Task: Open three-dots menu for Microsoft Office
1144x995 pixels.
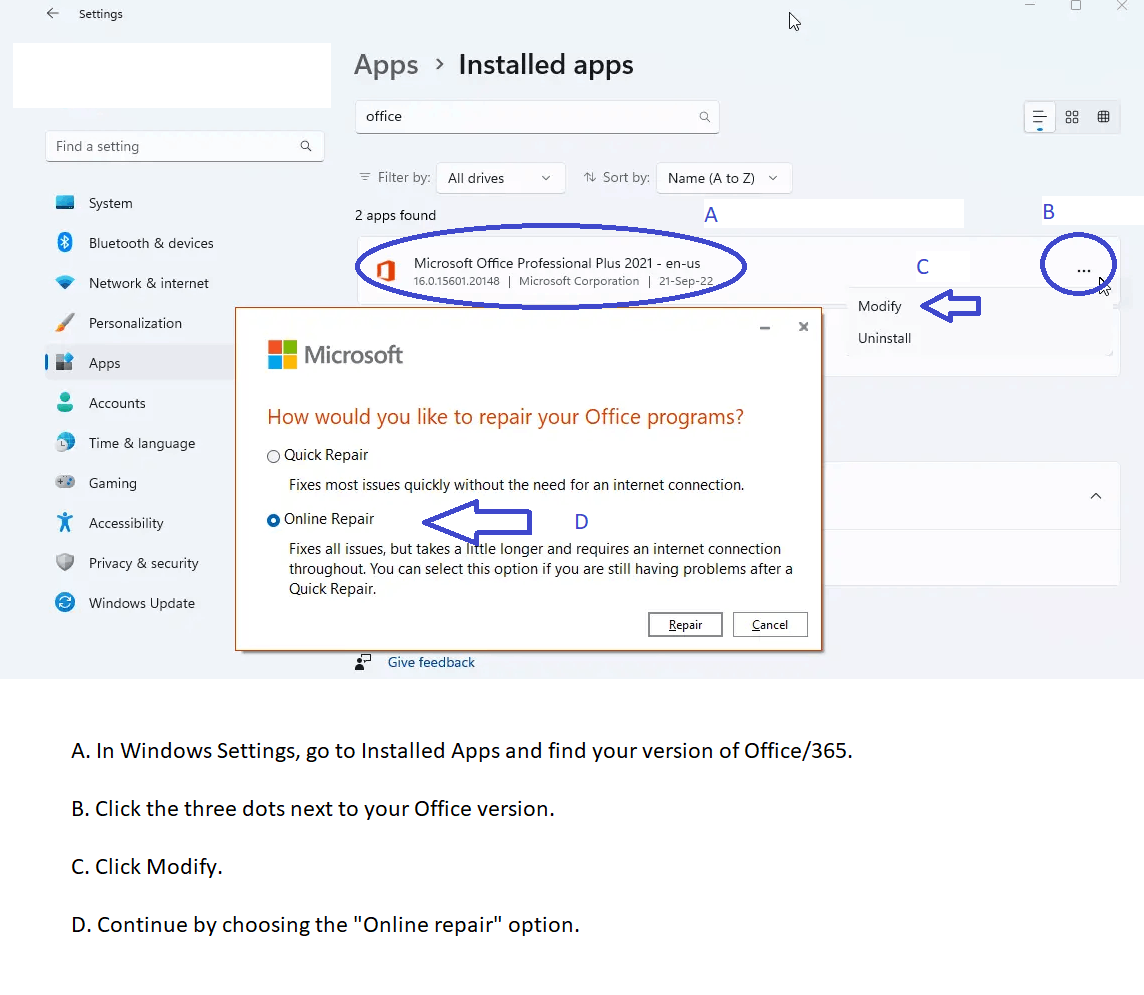Action: pyautogui.click(x=1083, y=271)
